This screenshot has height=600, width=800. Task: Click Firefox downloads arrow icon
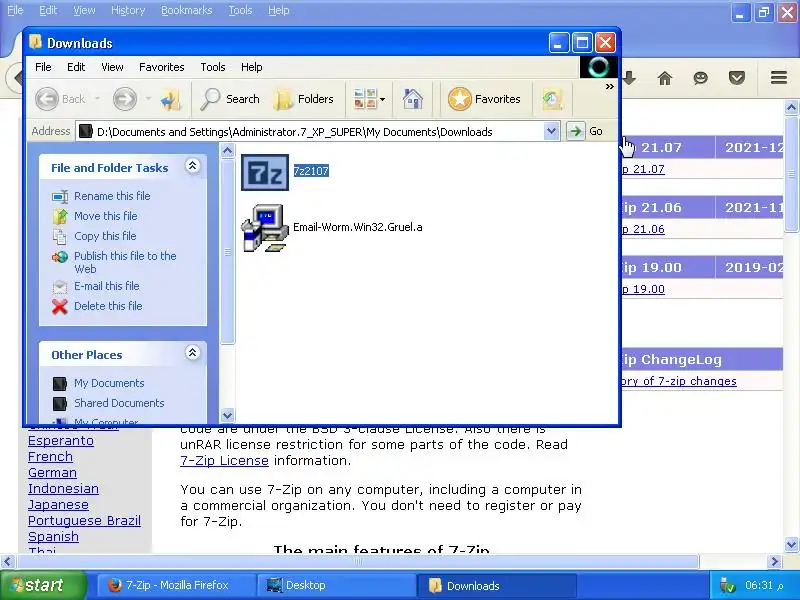point(629,78)
